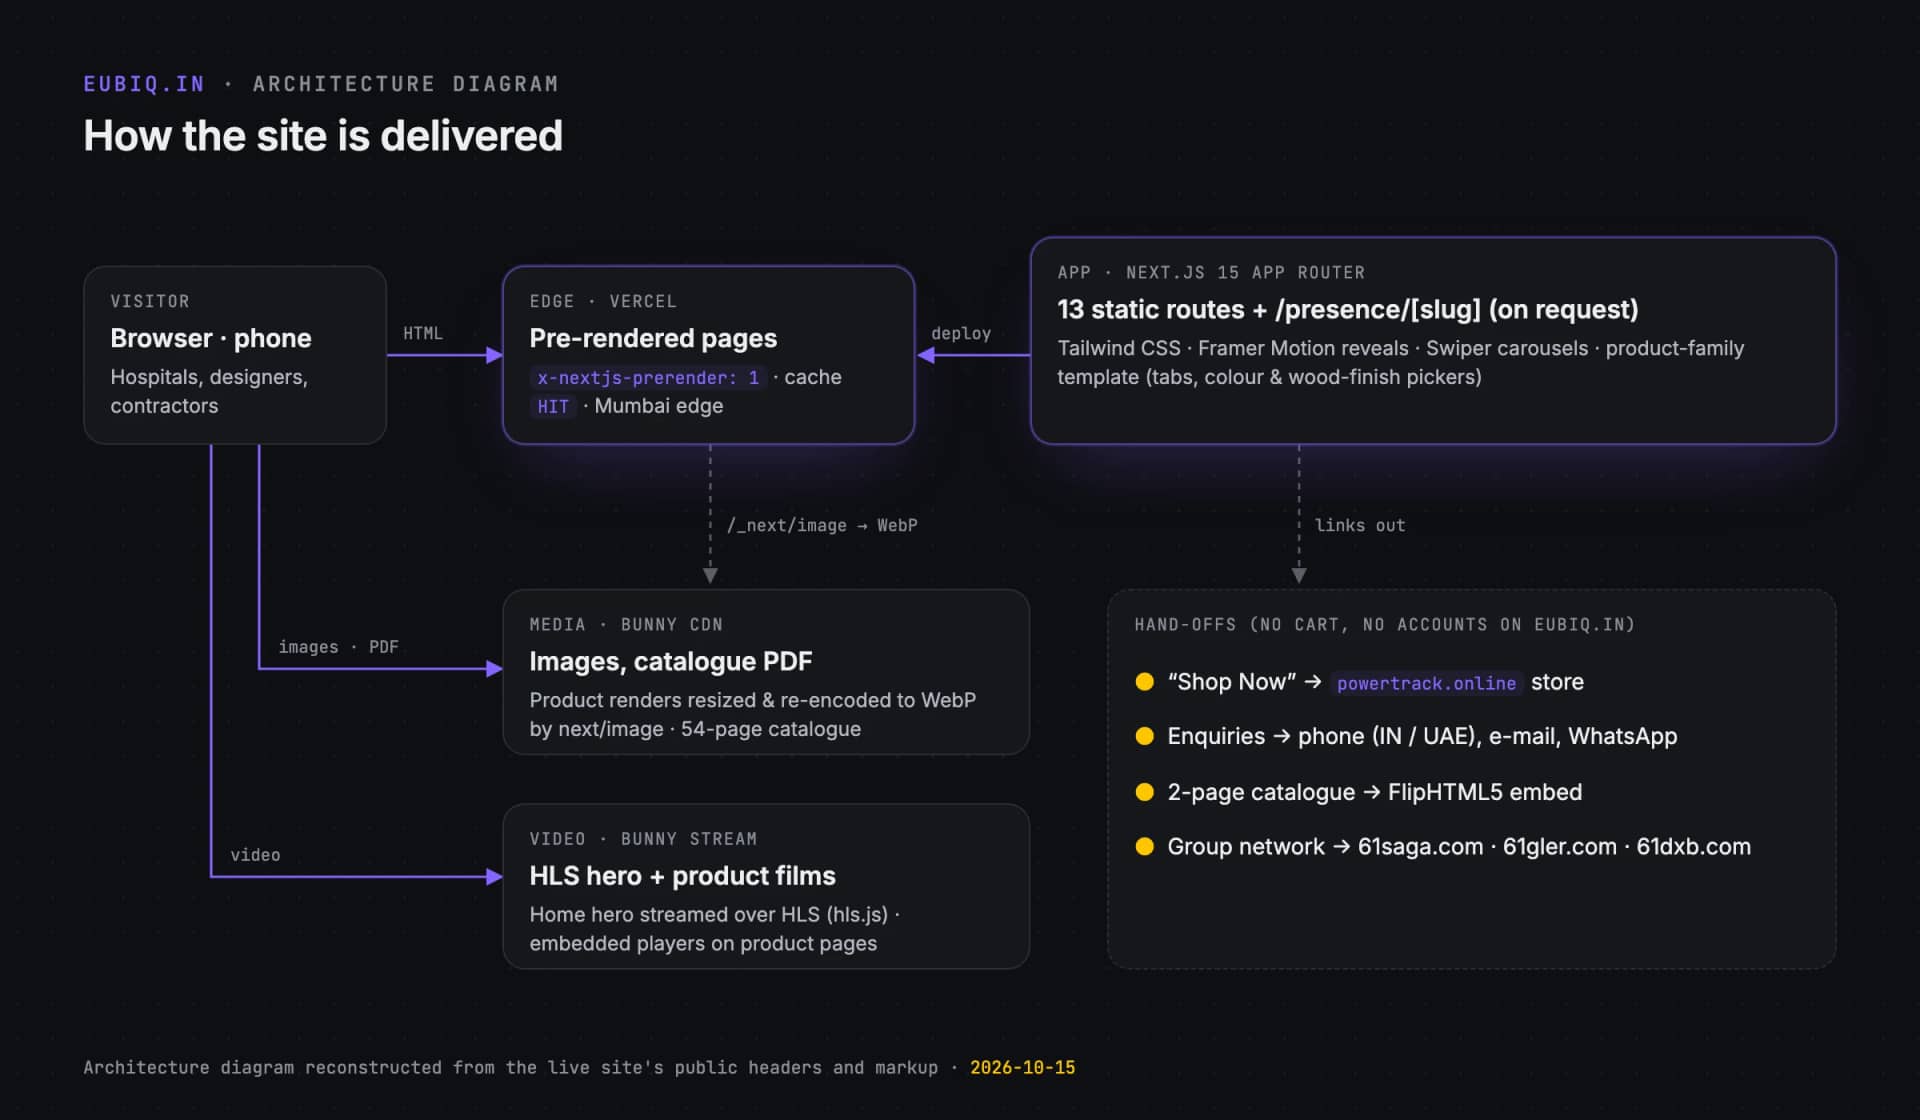Click the 'Browser · phone' visitor heading
This screenshot has height=1120, width=1920.
pyautogui.click(x=211, y=338)
